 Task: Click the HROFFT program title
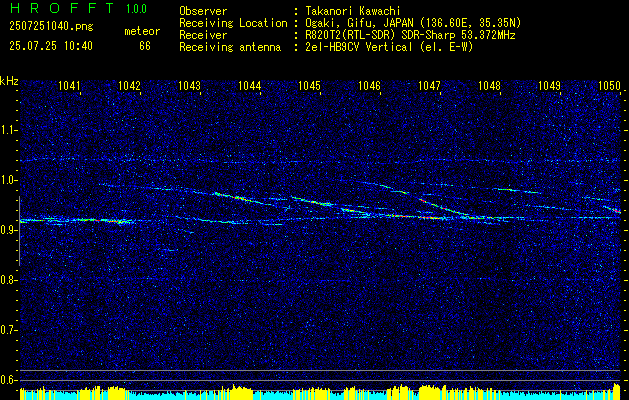pos(63,8)
